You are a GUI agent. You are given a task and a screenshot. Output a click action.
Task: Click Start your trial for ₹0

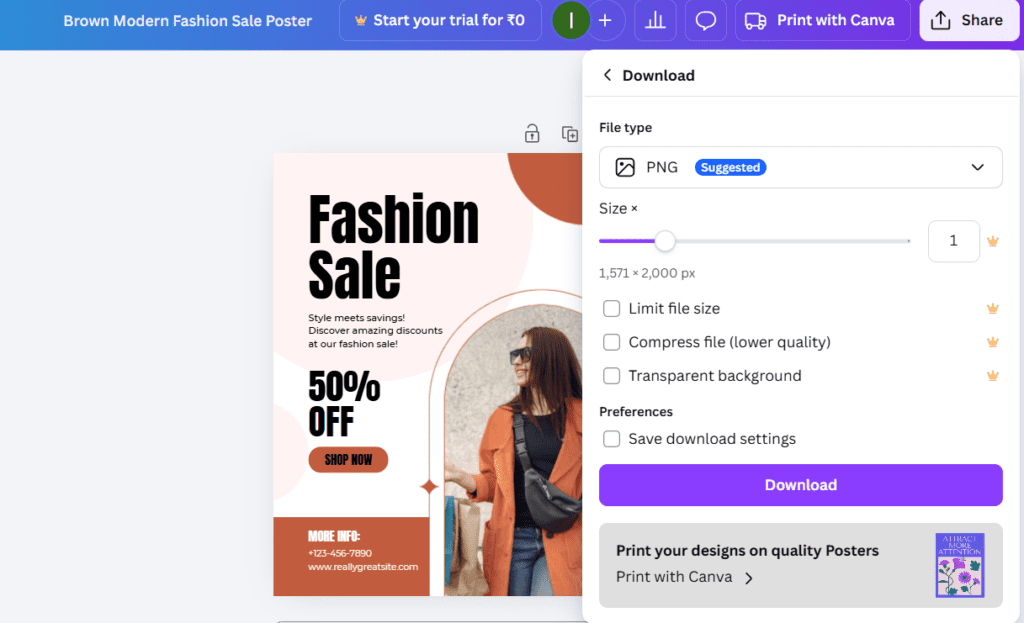click(x=440, y=21)
